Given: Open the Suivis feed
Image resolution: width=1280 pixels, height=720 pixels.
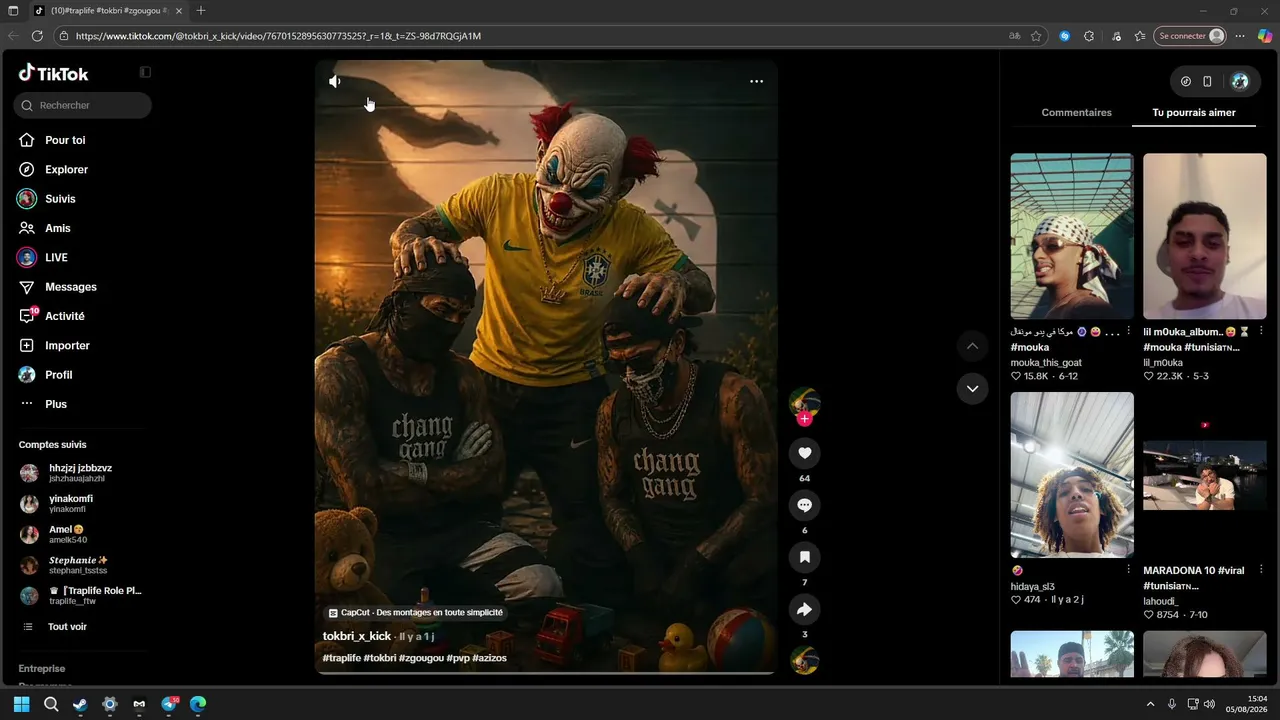Looking at the screenshot, I should coord(60,199).
